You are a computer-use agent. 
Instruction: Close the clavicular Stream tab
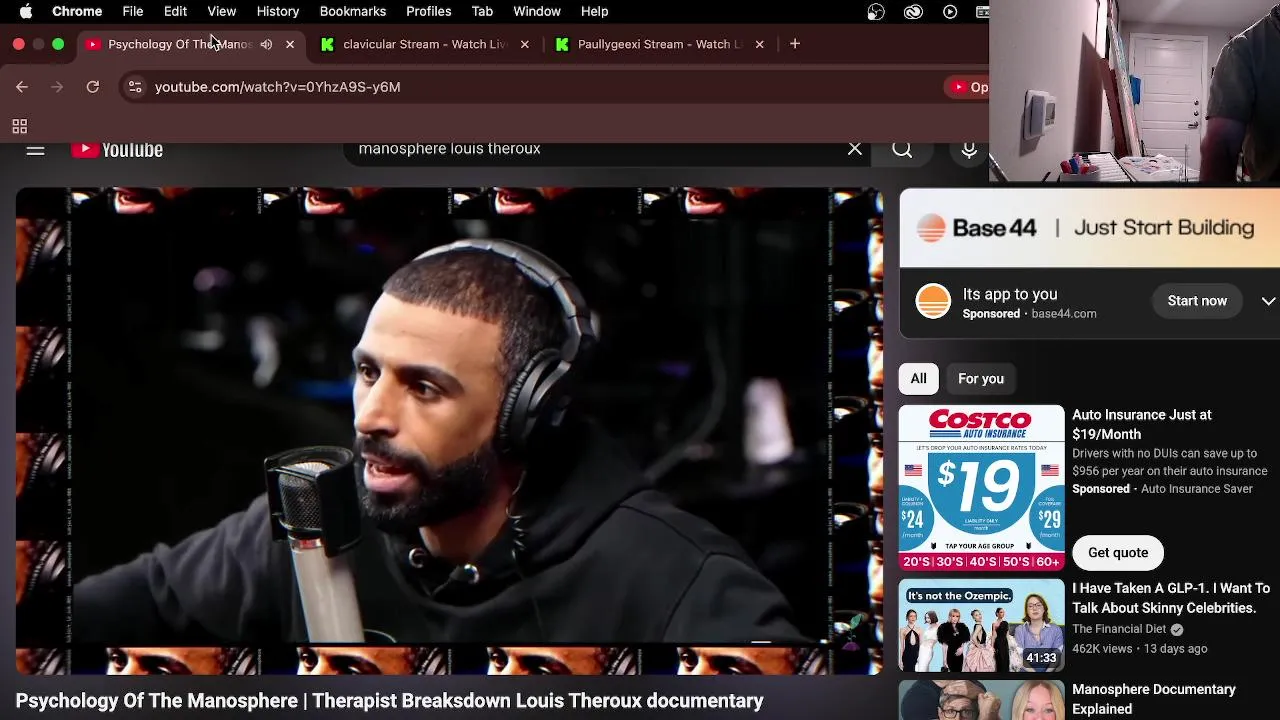pos(525,44)
